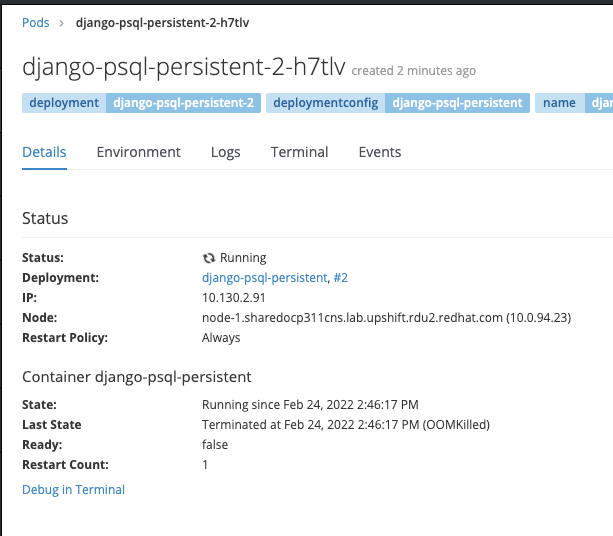Viewport: 613px width, 536px height.
Task: Click the 'deploymentconfig' label key tag
Action: coord(324,102)
